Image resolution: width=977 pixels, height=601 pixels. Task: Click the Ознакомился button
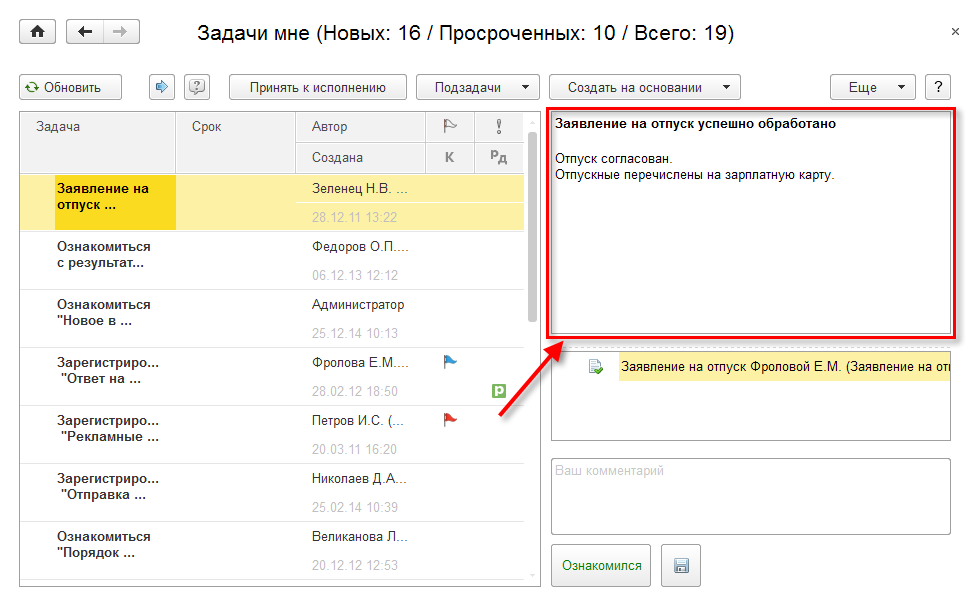click(601, 566)
